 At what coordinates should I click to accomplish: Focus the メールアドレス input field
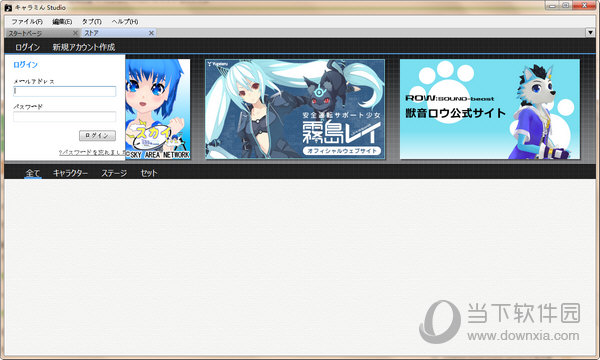pos(65,91)
